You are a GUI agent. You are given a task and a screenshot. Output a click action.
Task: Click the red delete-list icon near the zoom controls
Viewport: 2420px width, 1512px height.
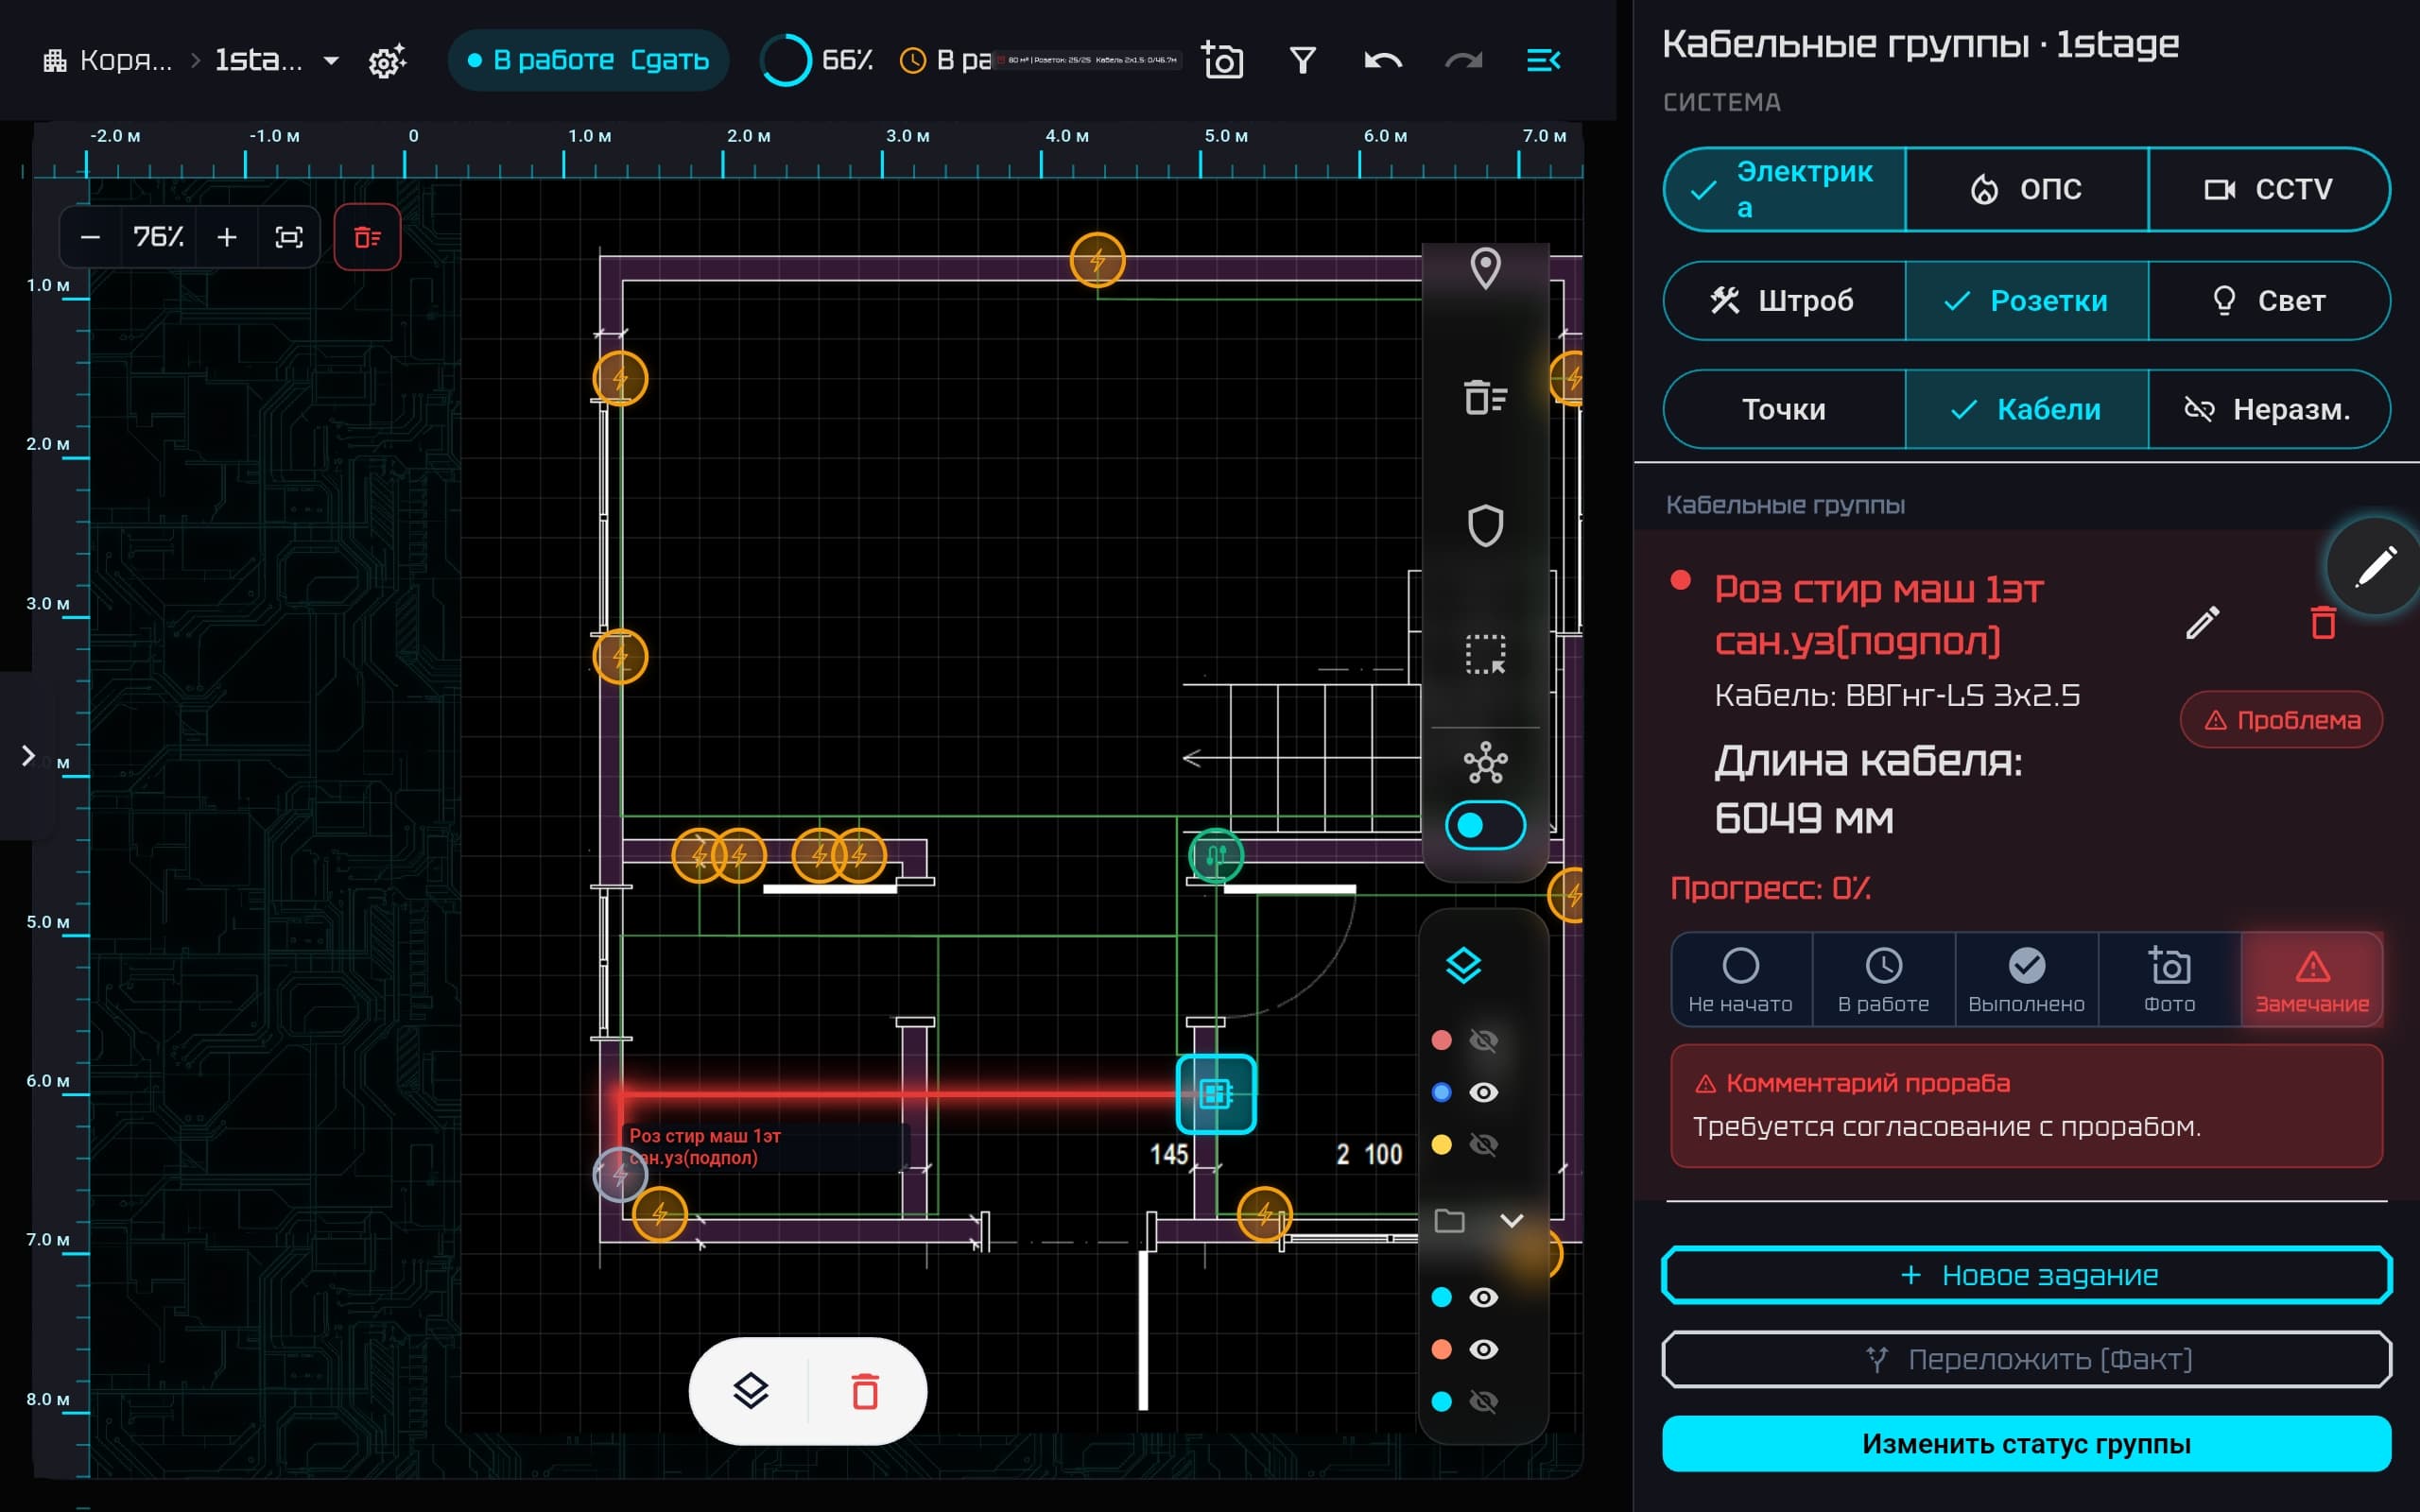[367, 237]
